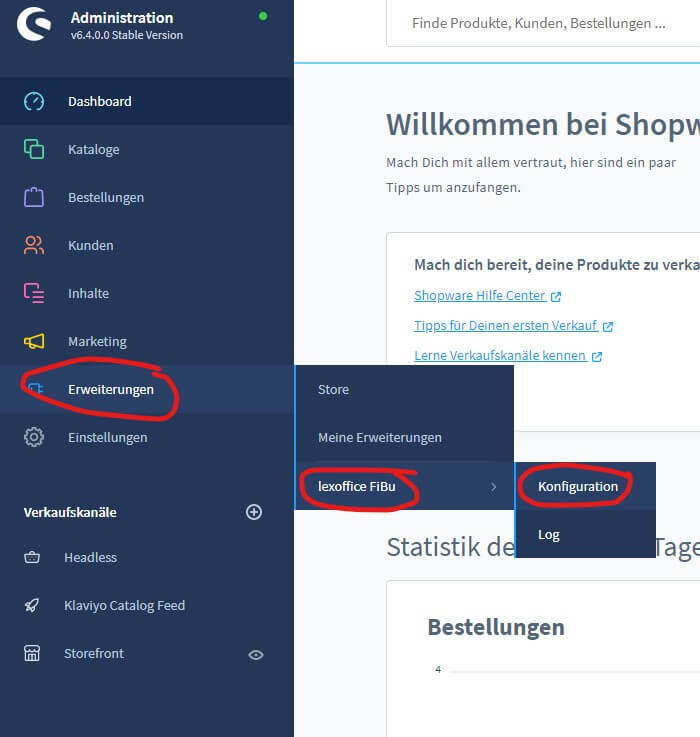
Task: Open Dashboard via its speedometer icon
Action: (x=34, y=102)
